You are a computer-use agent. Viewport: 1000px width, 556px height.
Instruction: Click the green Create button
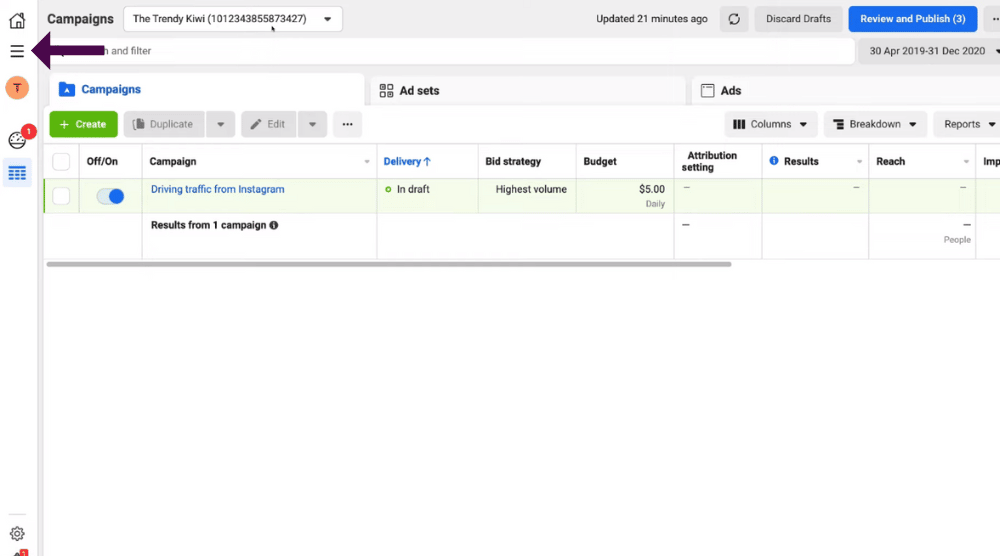[84, 124]
